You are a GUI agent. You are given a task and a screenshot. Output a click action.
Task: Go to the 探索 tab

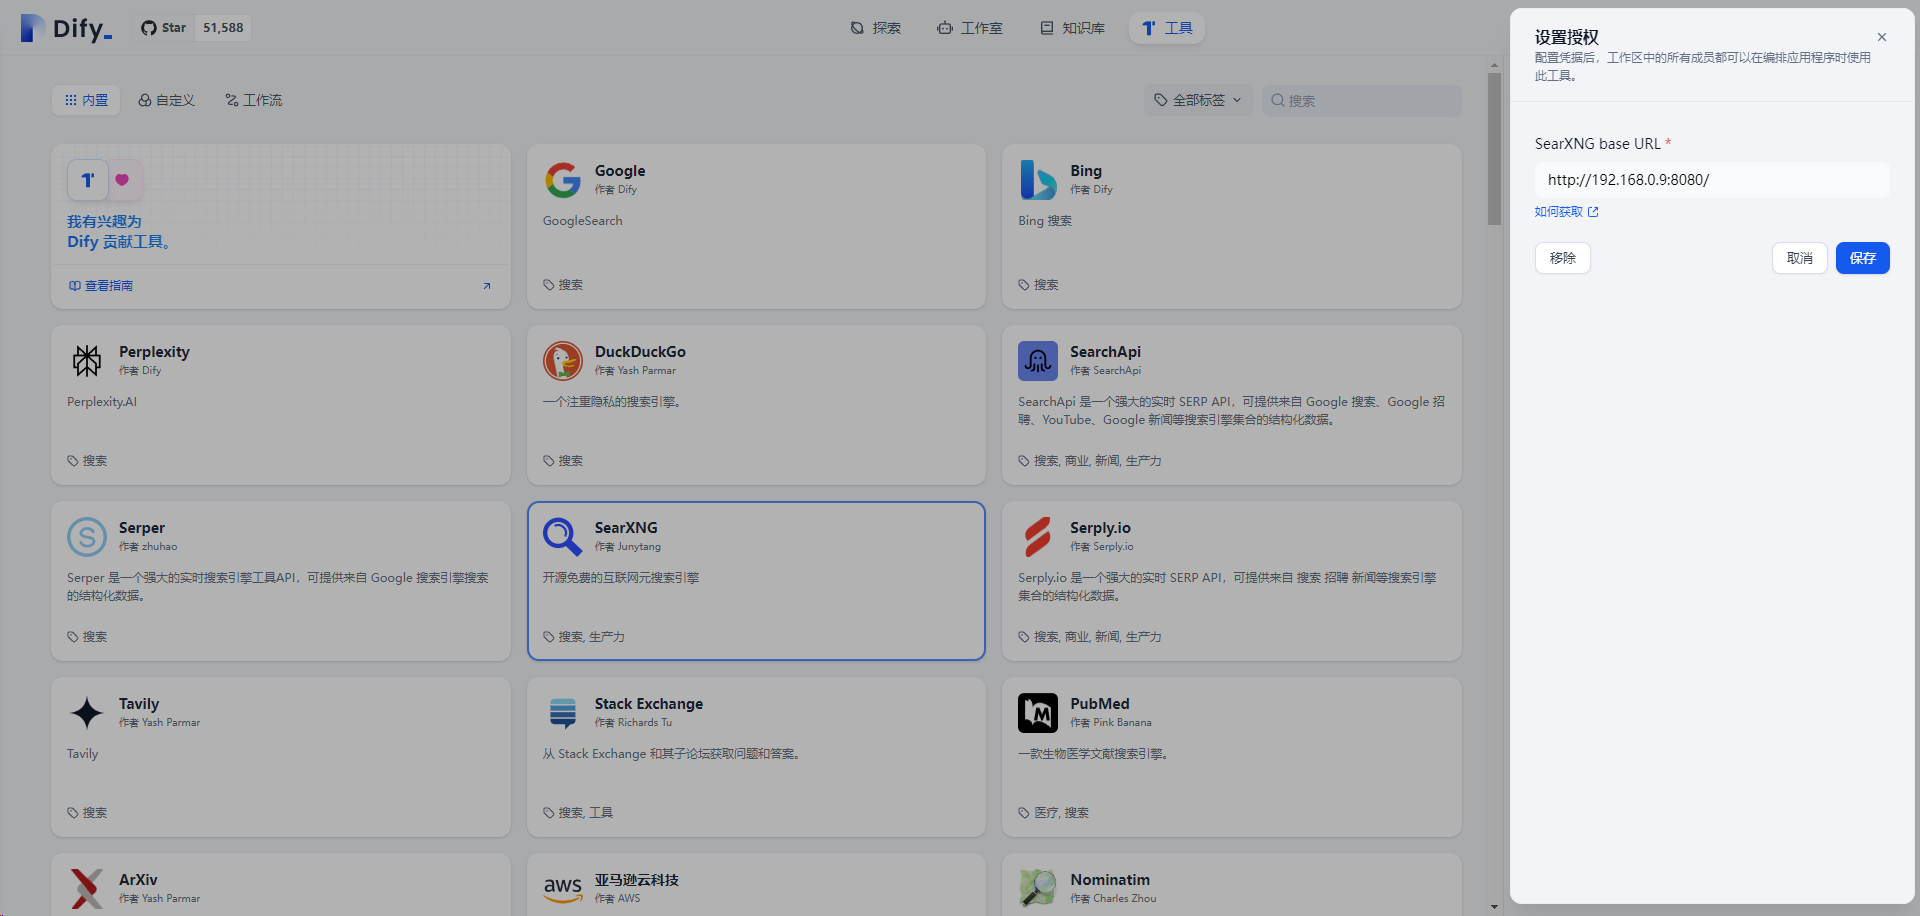pos(875,28)
